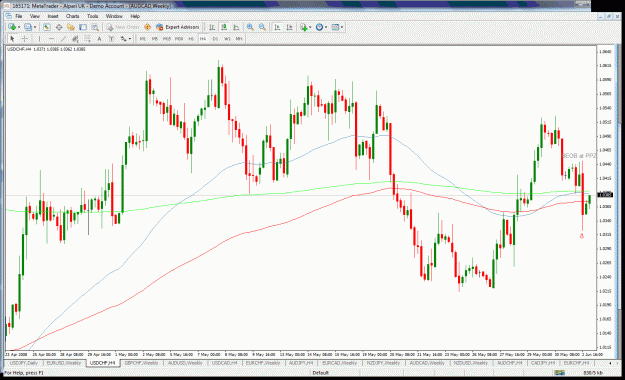Switch to W1 timeframe
Viewport: 625px width, 380px height.
pyautogui.click(x=227, y=39)
